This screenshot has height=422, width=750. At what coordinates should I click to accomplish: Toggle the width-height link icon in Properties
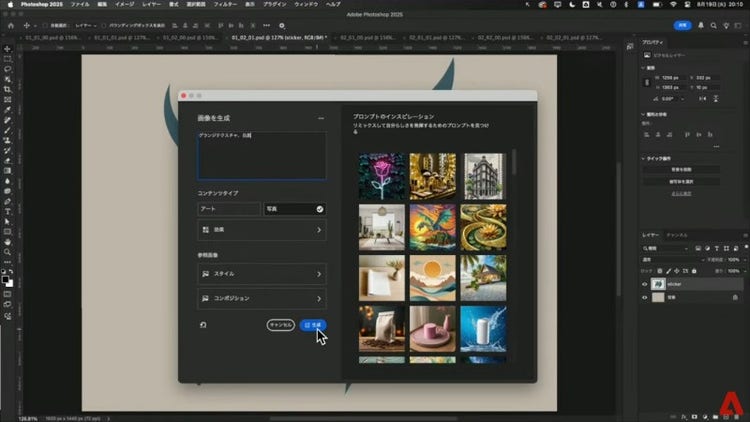(x=647, y=82)
